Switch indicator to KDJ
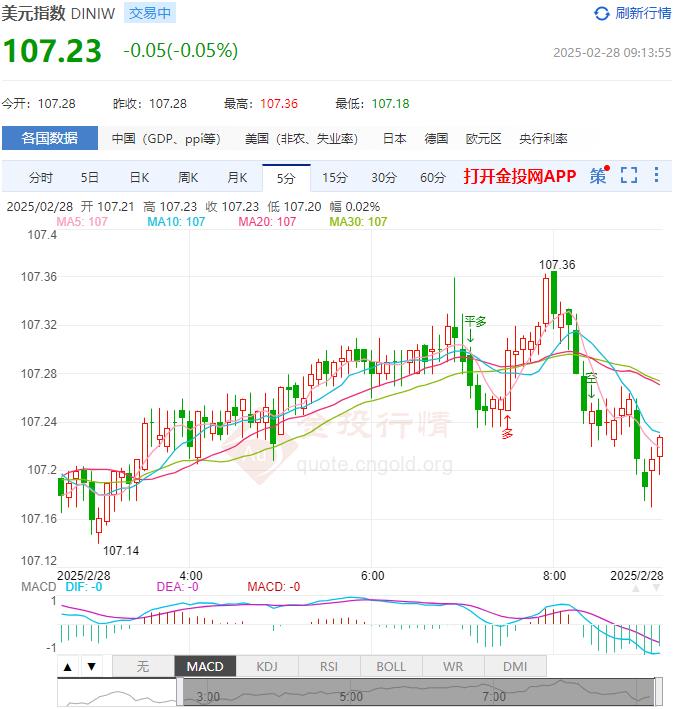Image resolution: width=674 pixels, height=709 pixels. 267,667
